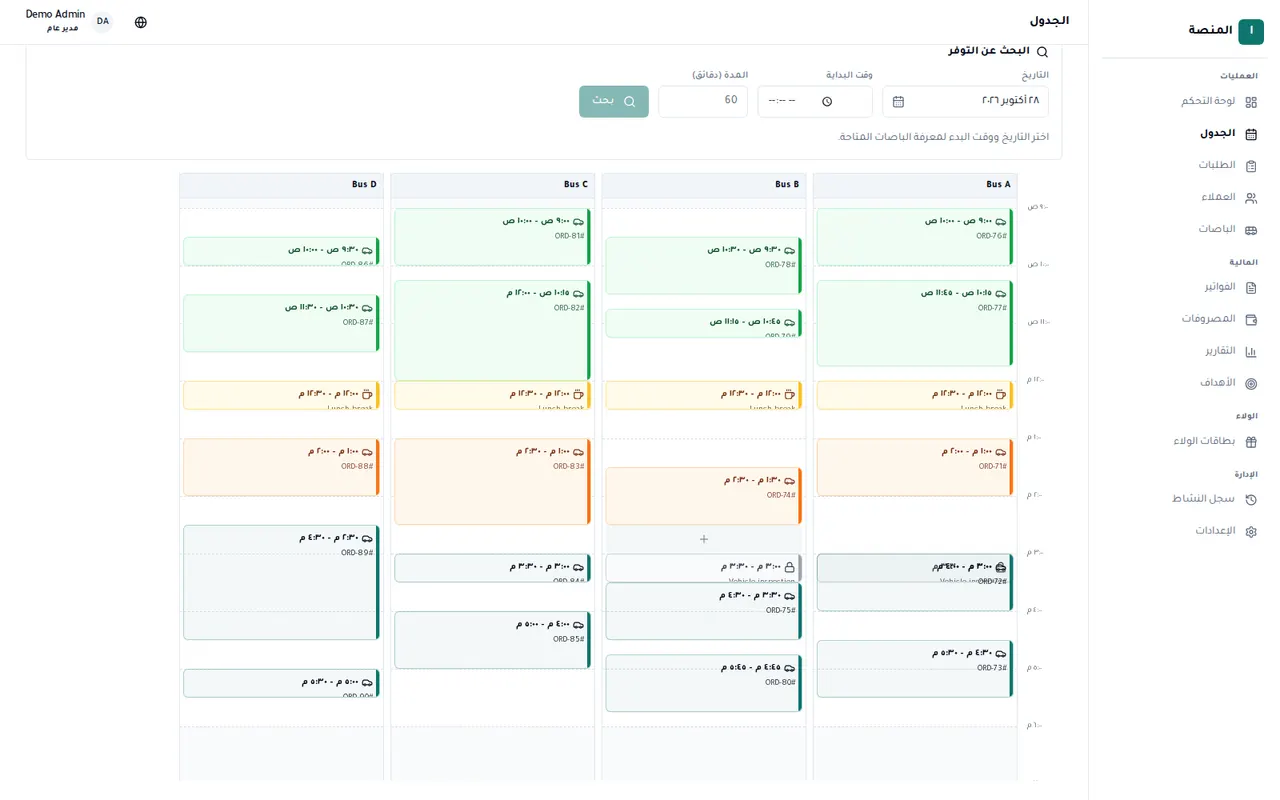Image resolution: width=1280 pixels, height=800 pixels.
Task: Select the ORD-80 booking block
Action: [704, 683]
